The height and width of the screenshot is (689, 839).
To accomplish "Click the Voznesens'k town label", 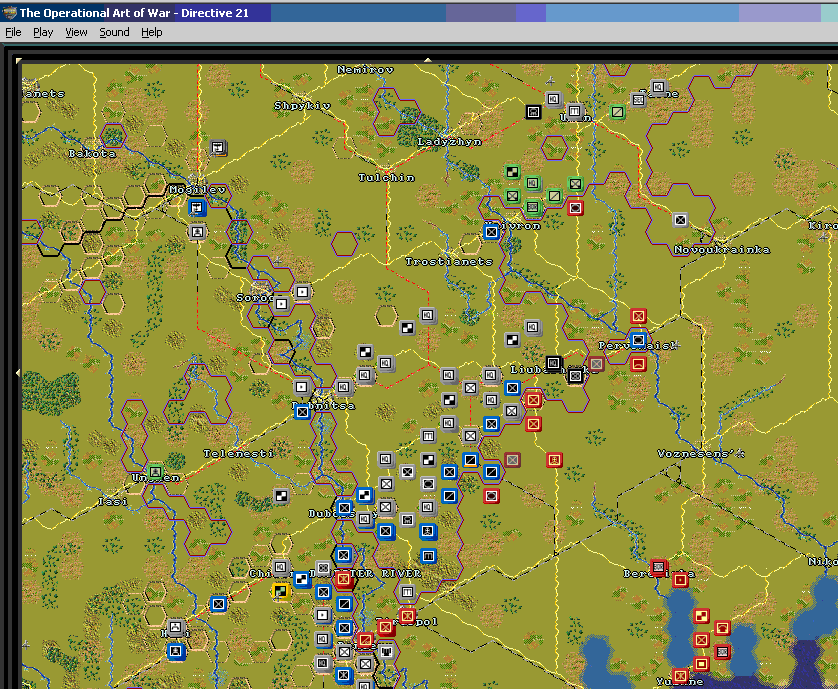I will pyautogui.click(x=700, y=454).
